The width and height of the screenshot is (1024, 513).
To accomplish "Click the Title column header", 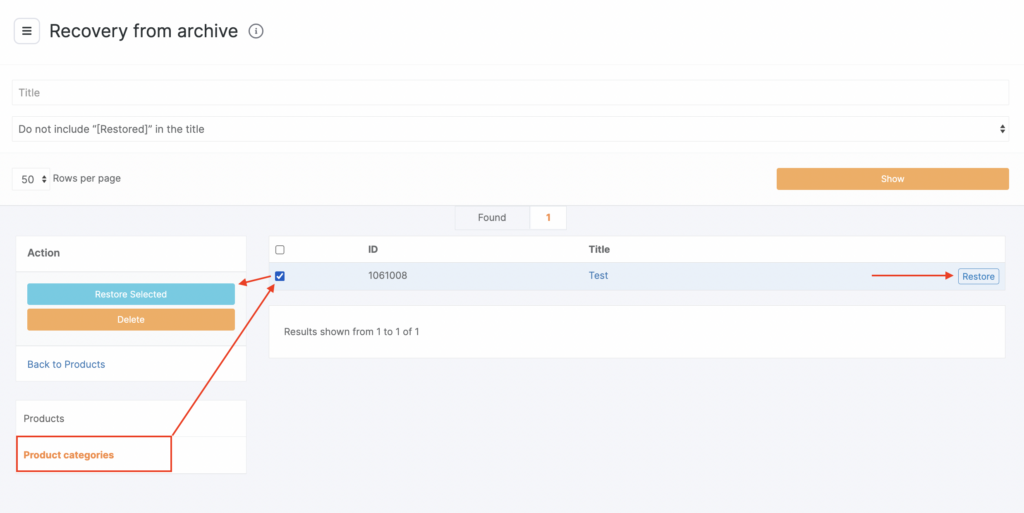I will point(599,249).
